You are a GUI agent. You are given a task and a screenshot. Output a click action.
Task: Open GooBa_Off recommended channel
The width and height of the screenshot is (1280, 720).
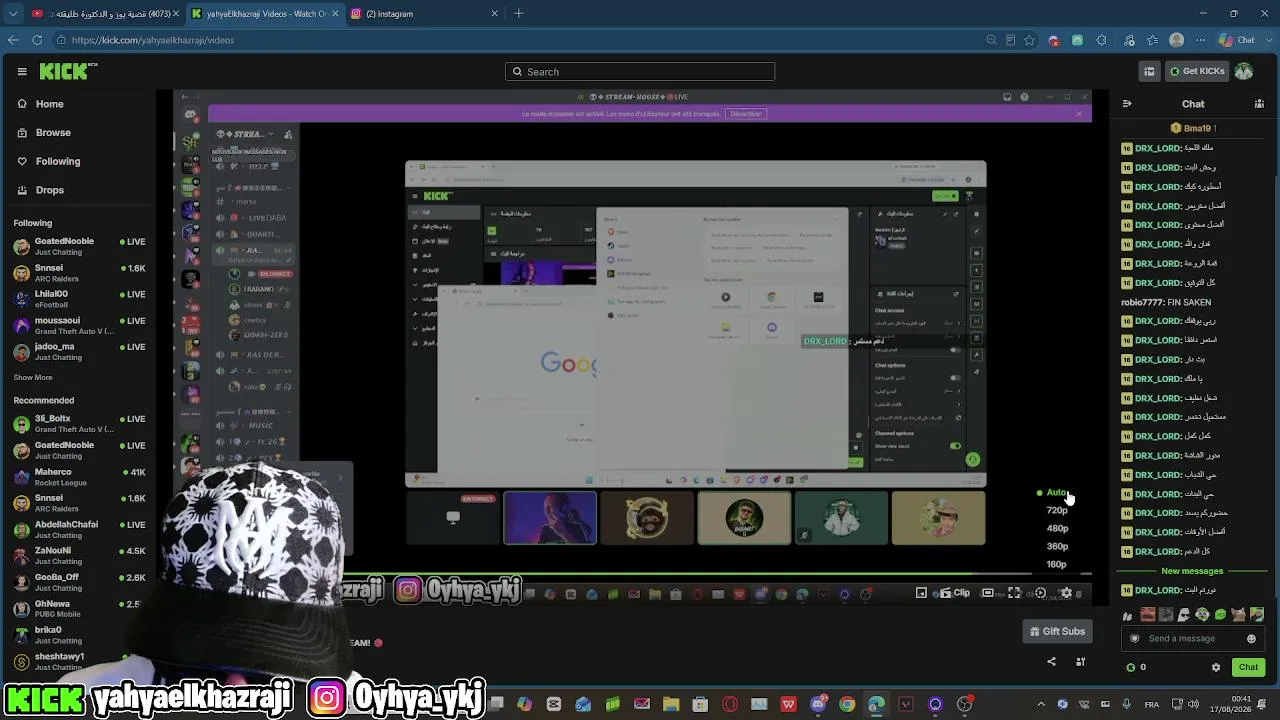click(x=80, y=582)
